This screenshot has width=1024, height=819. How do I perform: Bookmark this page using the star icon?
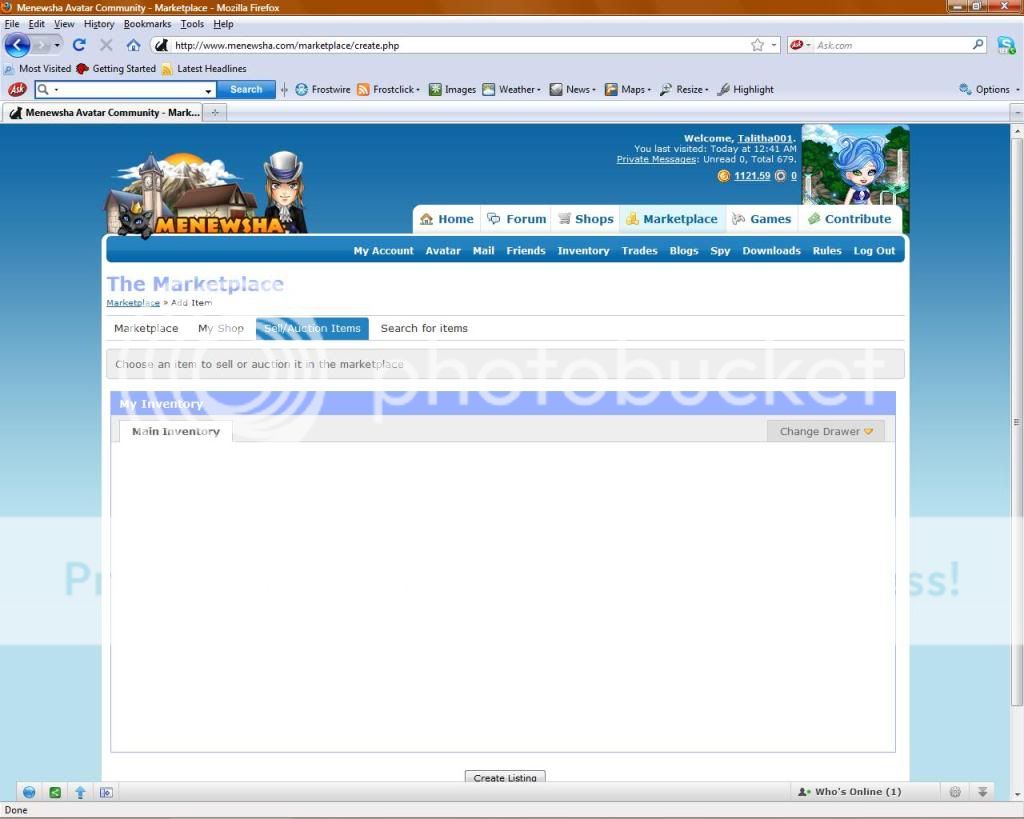(757, 45)
